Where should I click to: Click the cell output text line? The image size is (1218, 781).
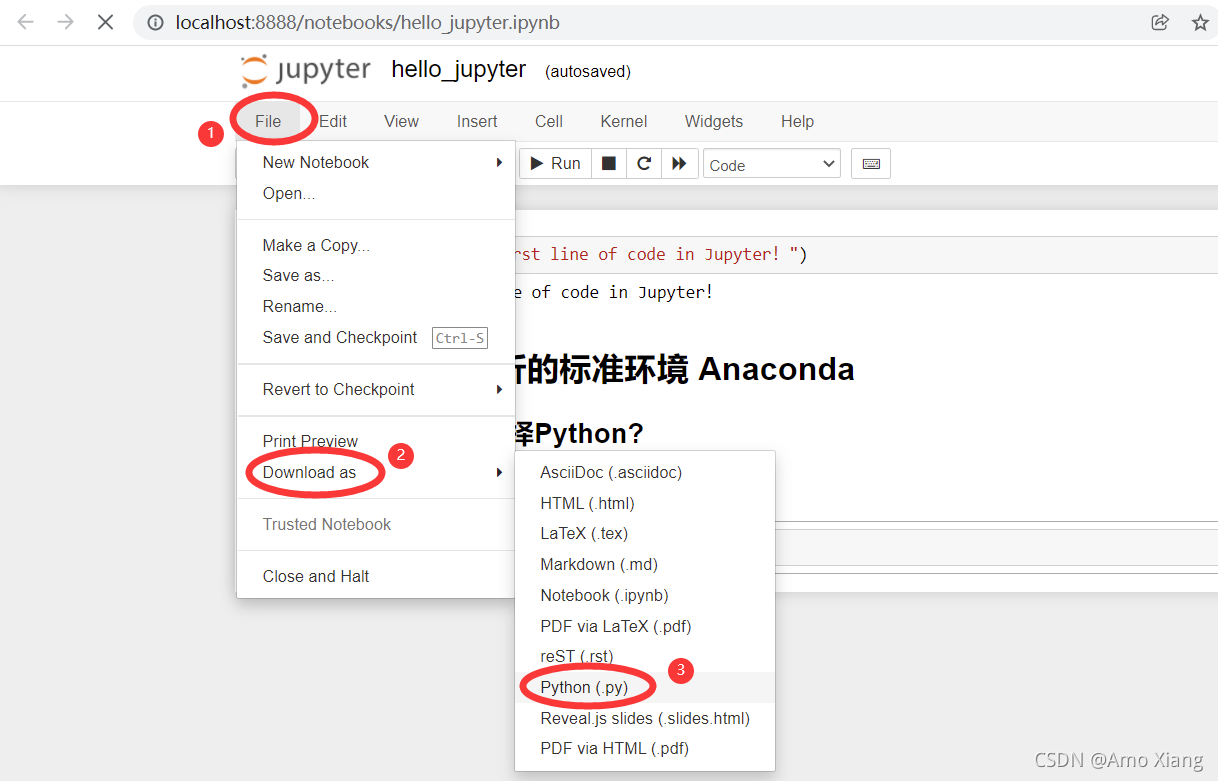614,292
